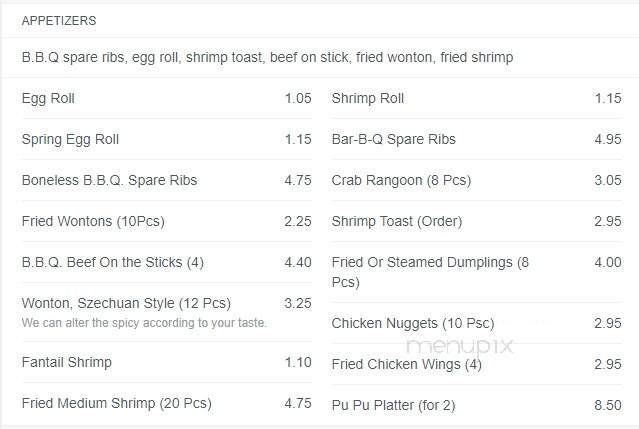Image resolution: width=639 pixels, height=429 pixels.
Task: Click the appetizer description line of text
Action: click(x=267, y=57)
